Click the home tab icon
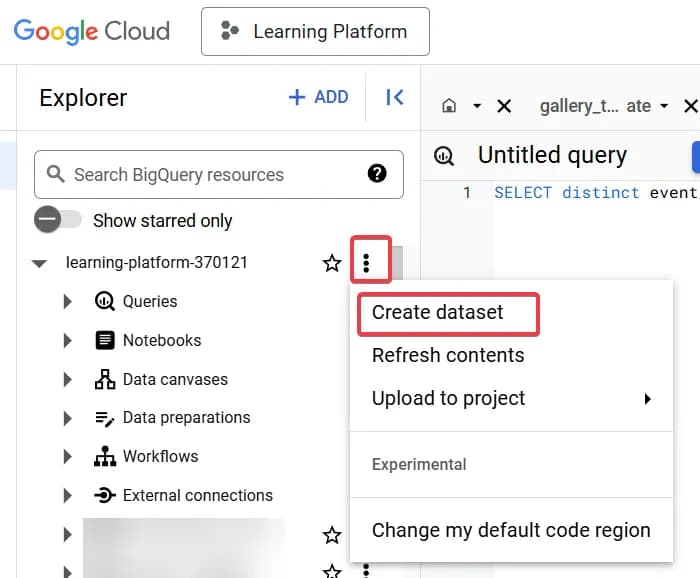Screen dimensions: 700x578 click(449, 106)
